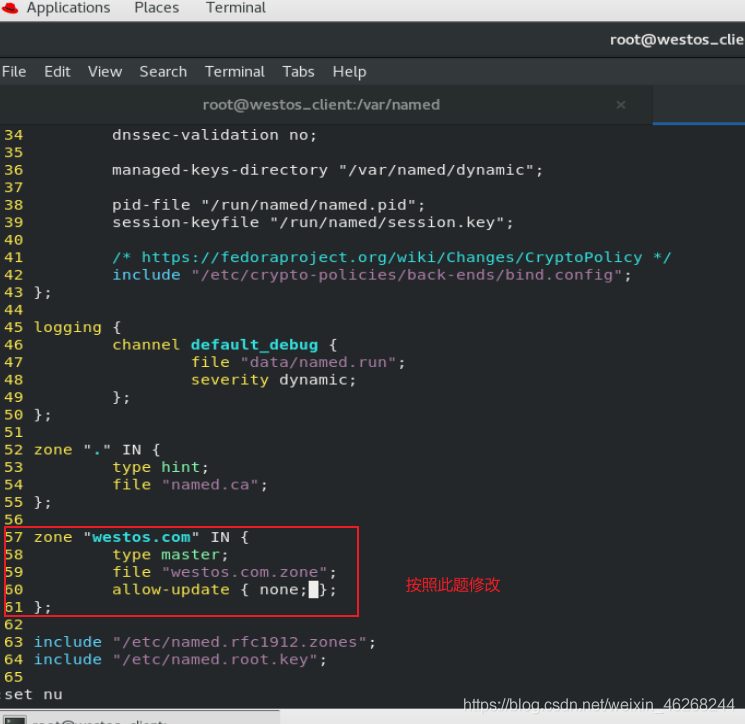The image size is (745, 724).
Task: Click the "data/named.run" file path
Action: [x=318, y=362]
